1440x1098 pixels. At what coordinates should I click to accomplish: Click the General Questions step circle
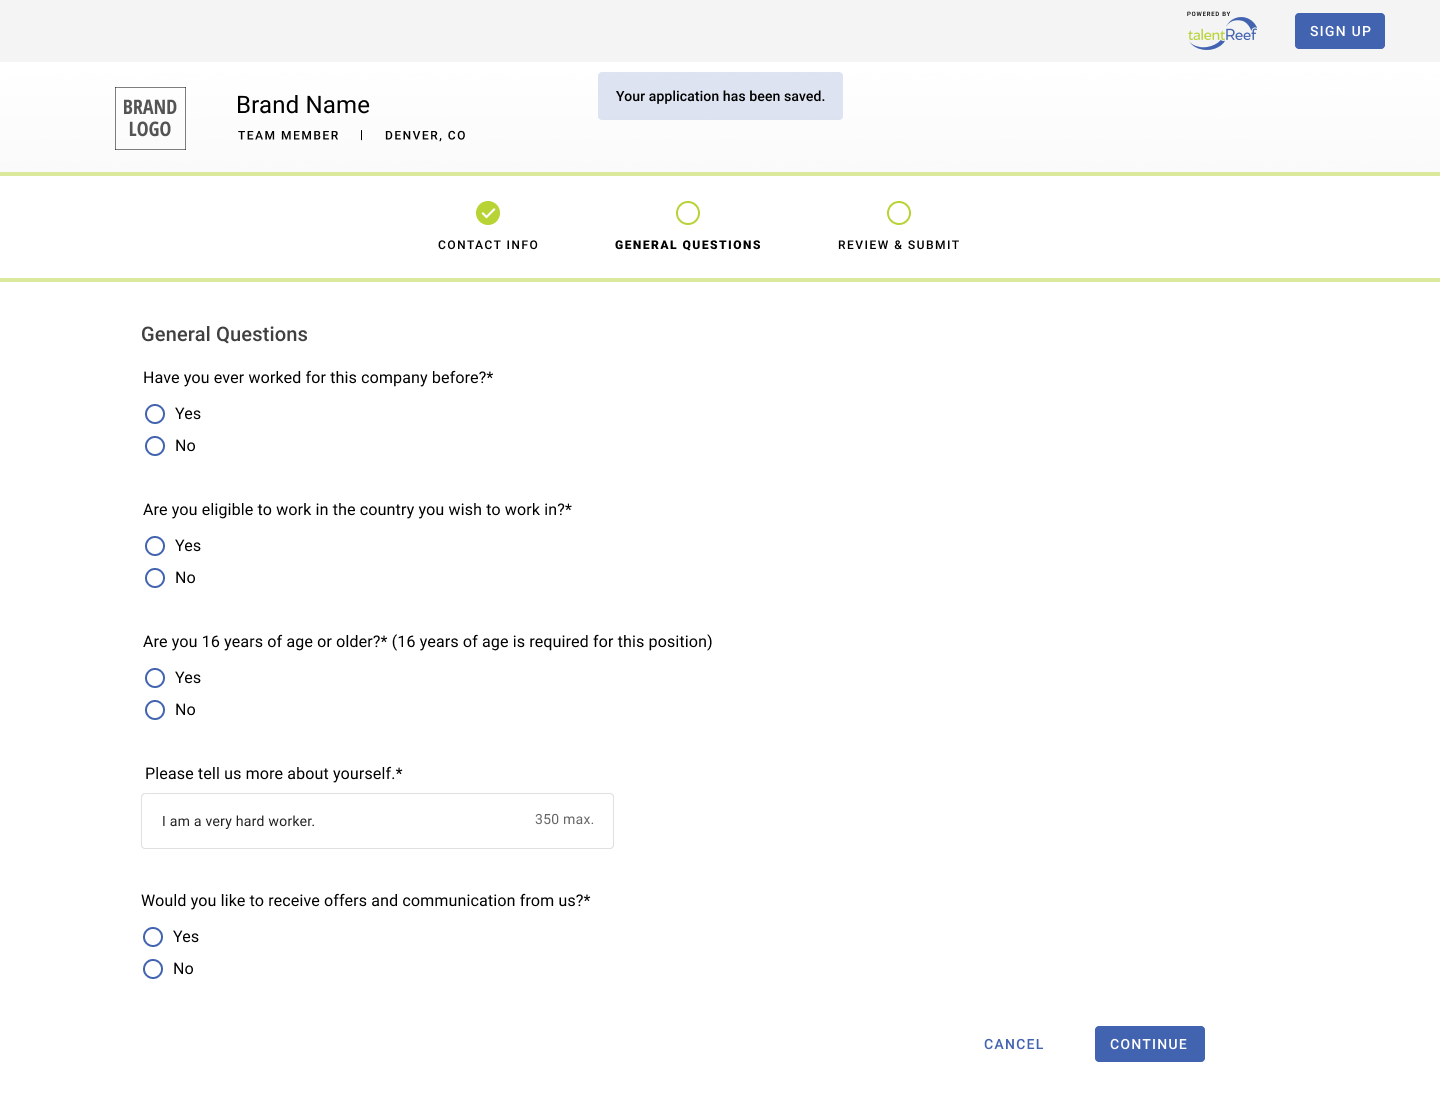[688, 213]
